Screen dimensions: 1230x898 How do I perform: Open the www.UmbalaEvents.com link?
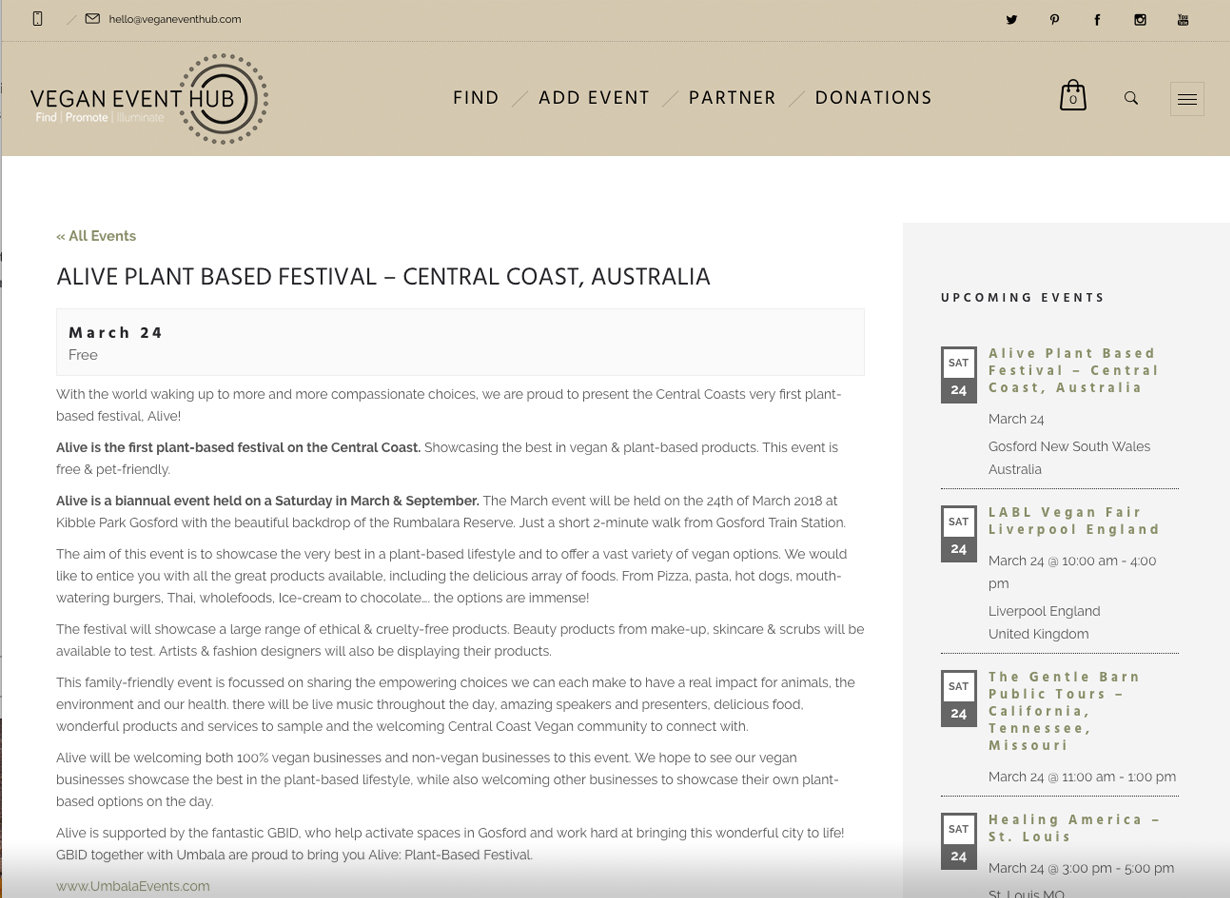point(133,886)
